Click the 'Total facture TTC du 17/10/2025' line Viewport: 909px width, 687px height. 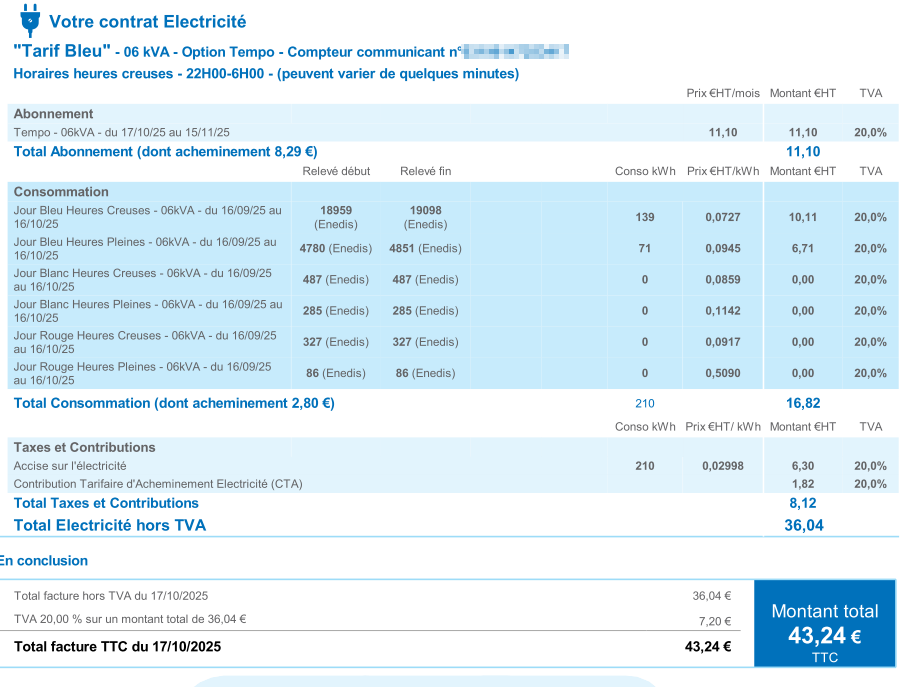coord(118,647)
